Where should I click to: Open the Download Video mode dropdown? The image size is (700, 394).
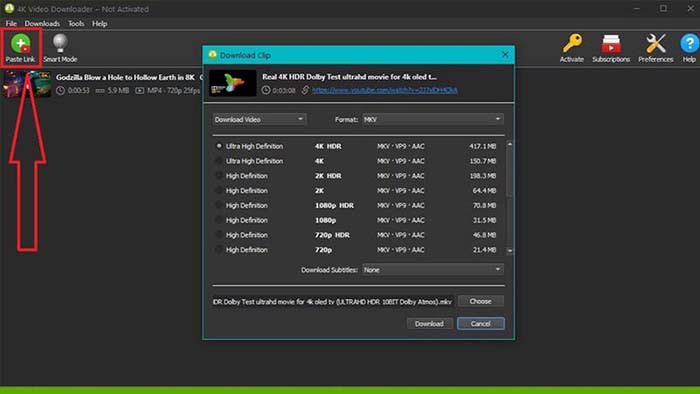click(x=259, y=119)
